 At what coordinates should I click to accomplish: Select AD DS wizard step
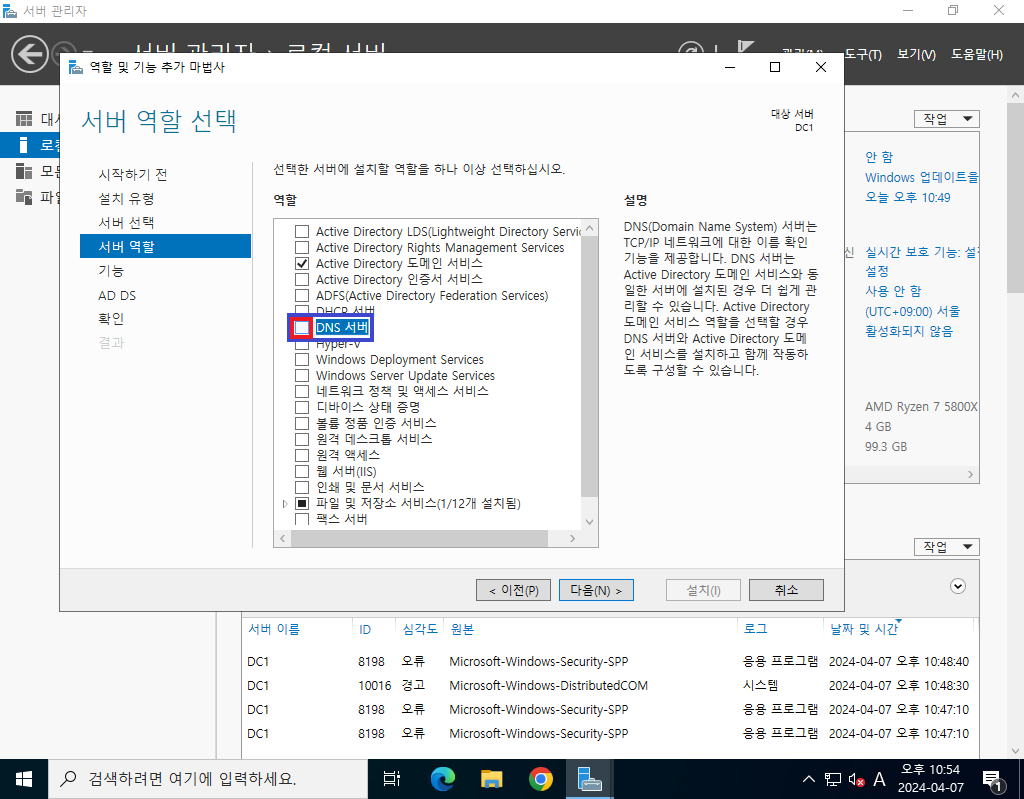coord(117,295)
